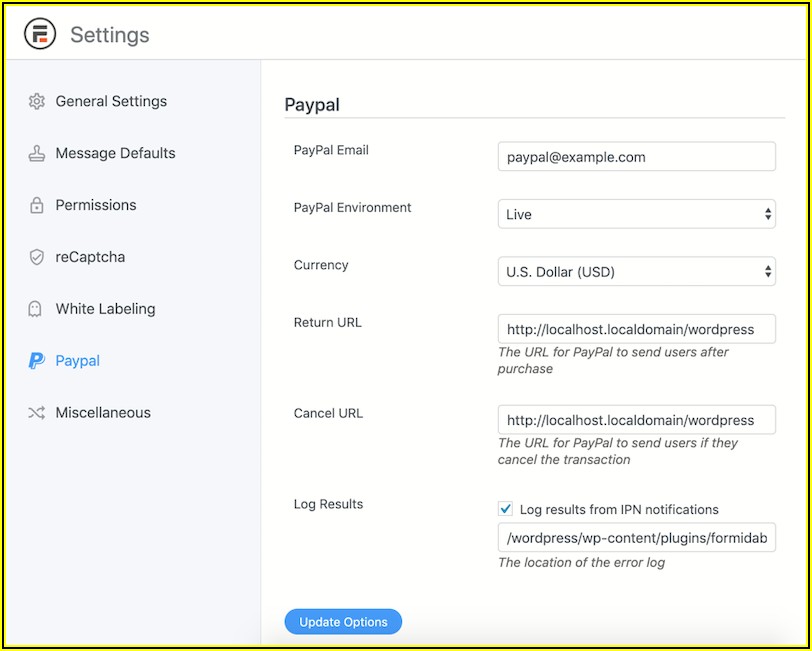Image resolution: width=812 pixels, height=651 pixels.
Task: Focus the Return URL text field
Action: [636, 329]
